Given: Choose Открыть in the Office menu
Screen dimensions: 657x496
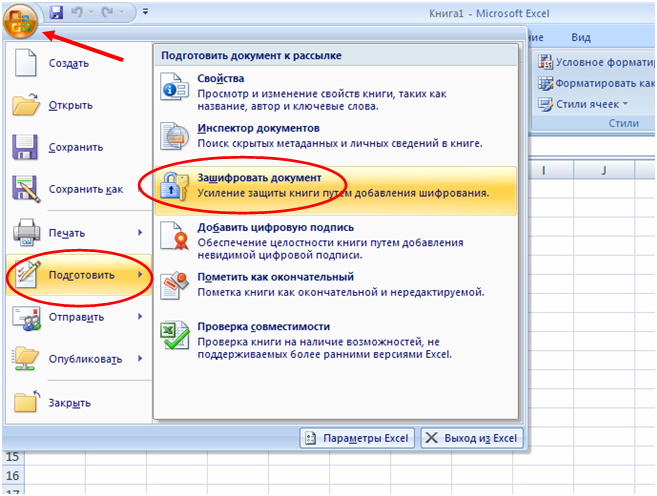Looking at the screenshot, I should [78, 105].
